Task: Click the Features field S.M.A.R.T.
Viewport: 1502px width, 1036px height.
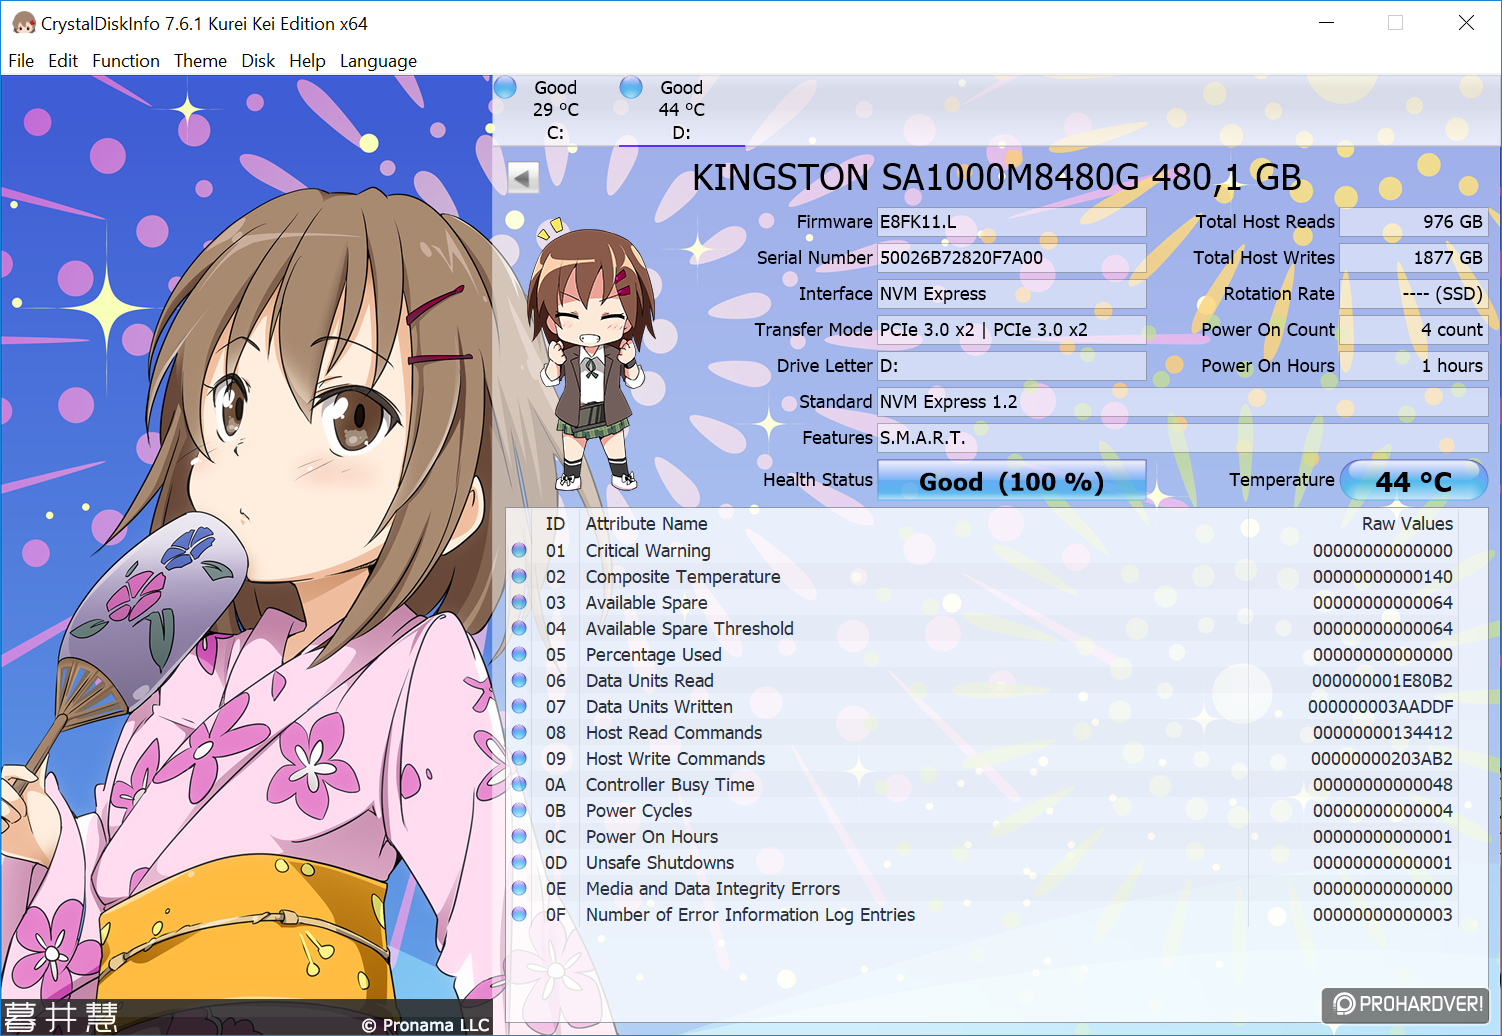Action: pos(1182,438)
